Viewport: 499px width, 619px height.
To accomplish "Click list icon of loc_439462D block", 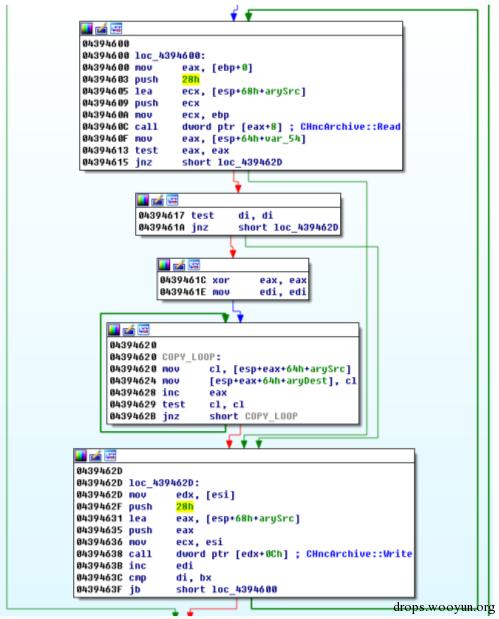I will coord(110,456).
